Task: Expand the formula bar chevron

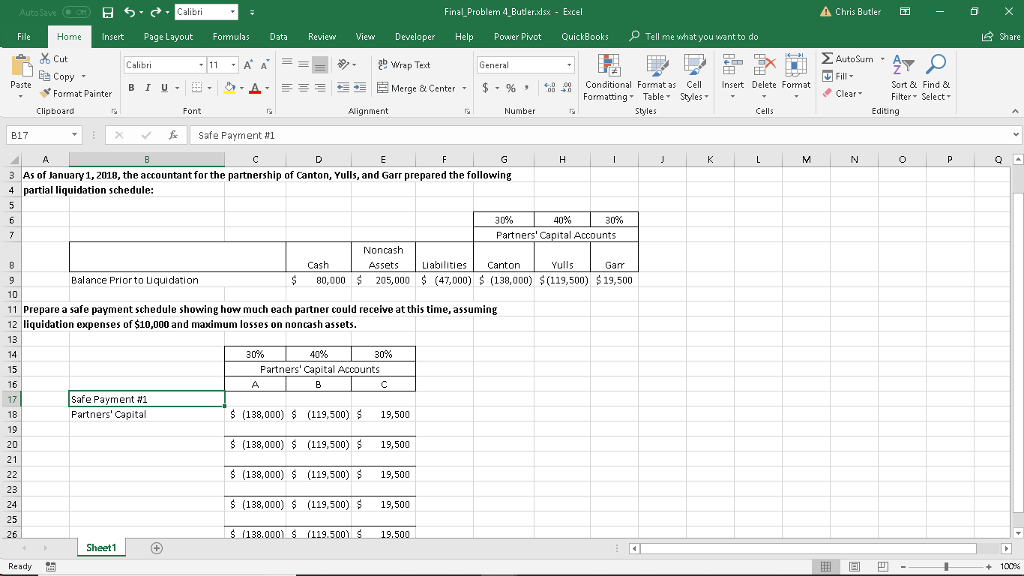Action: click(x=1016, y=135)
